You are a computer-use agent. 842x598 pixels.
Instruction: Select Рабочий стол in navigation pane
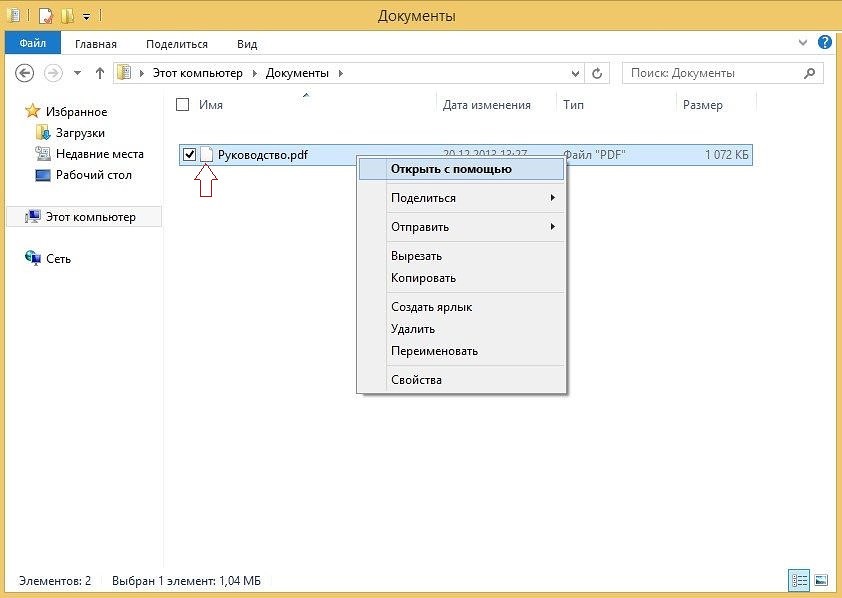click(93, 175)
